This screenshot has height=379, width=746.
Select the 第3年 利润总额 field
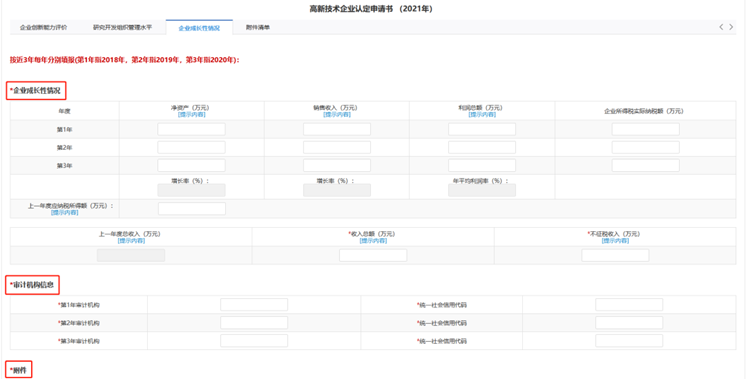tap(482, 165)
